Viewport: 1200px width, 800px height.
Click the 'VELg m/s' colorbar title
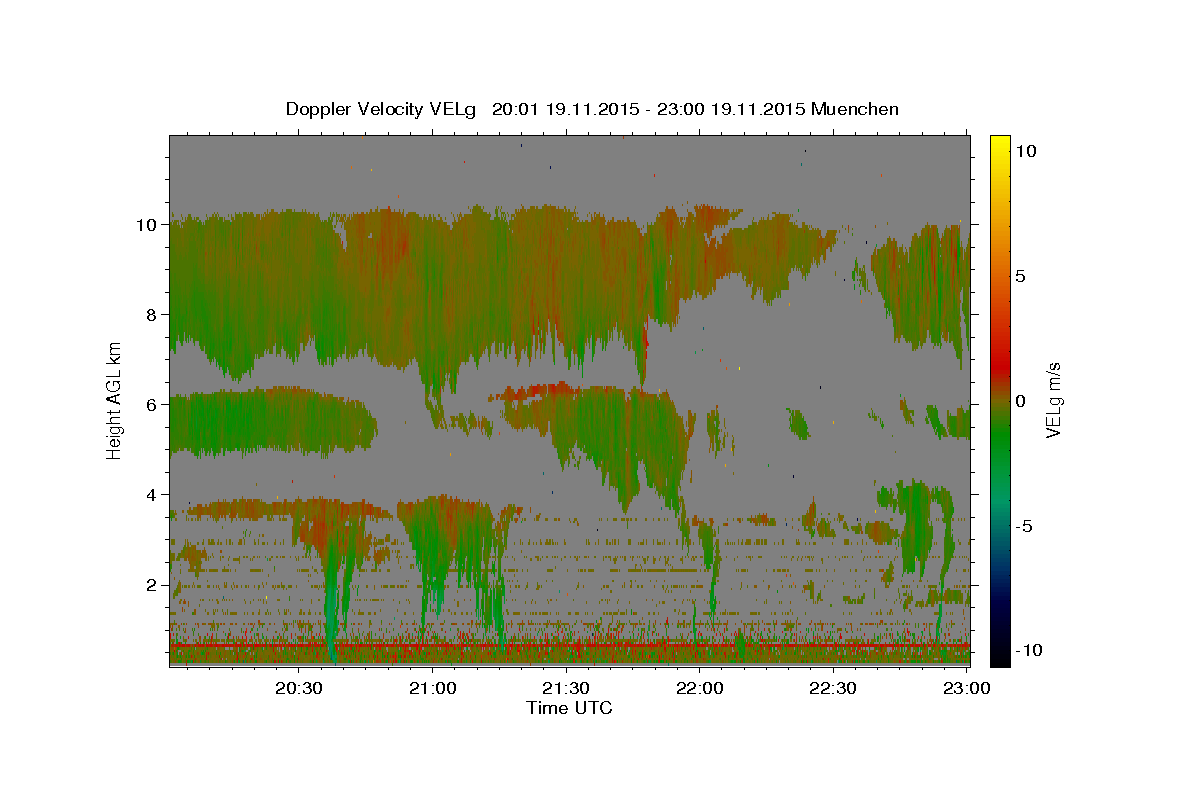pos(1054,400)
